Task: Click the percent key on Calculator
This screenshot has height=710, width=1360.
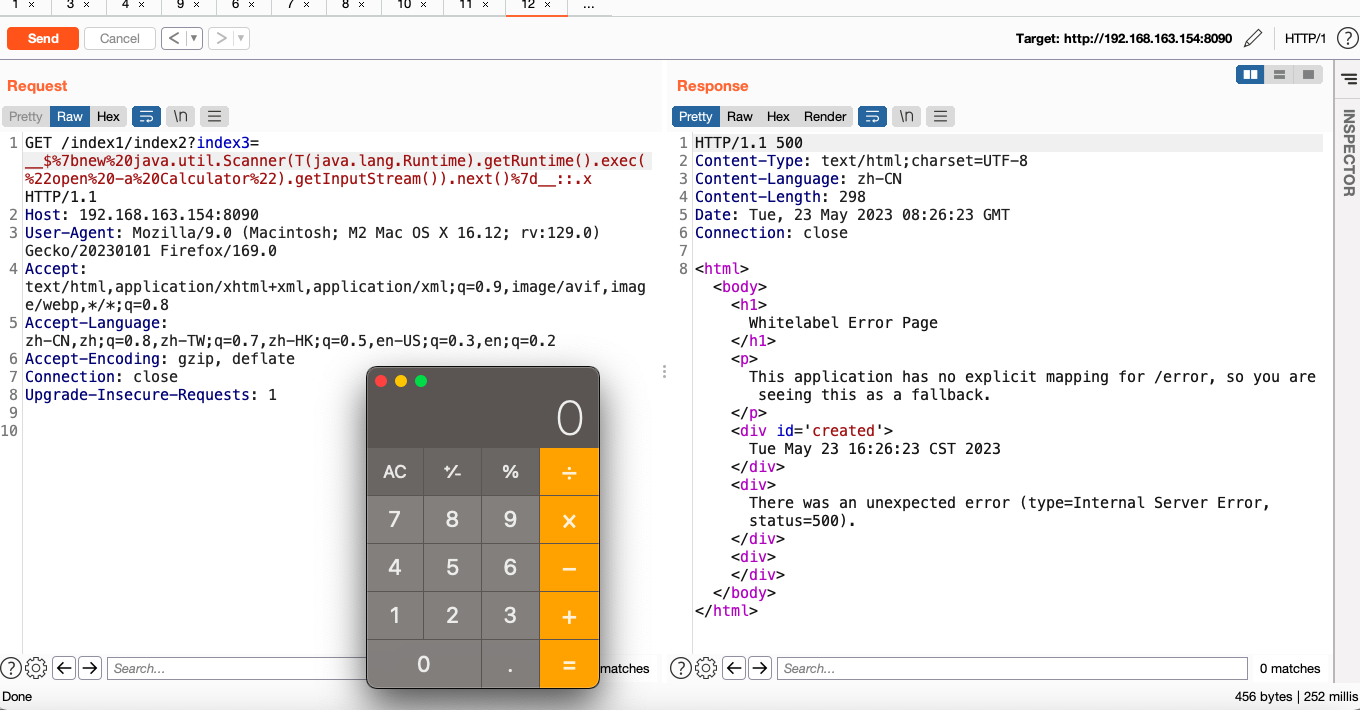Action: pyautogui.click(x=510, y=471)
